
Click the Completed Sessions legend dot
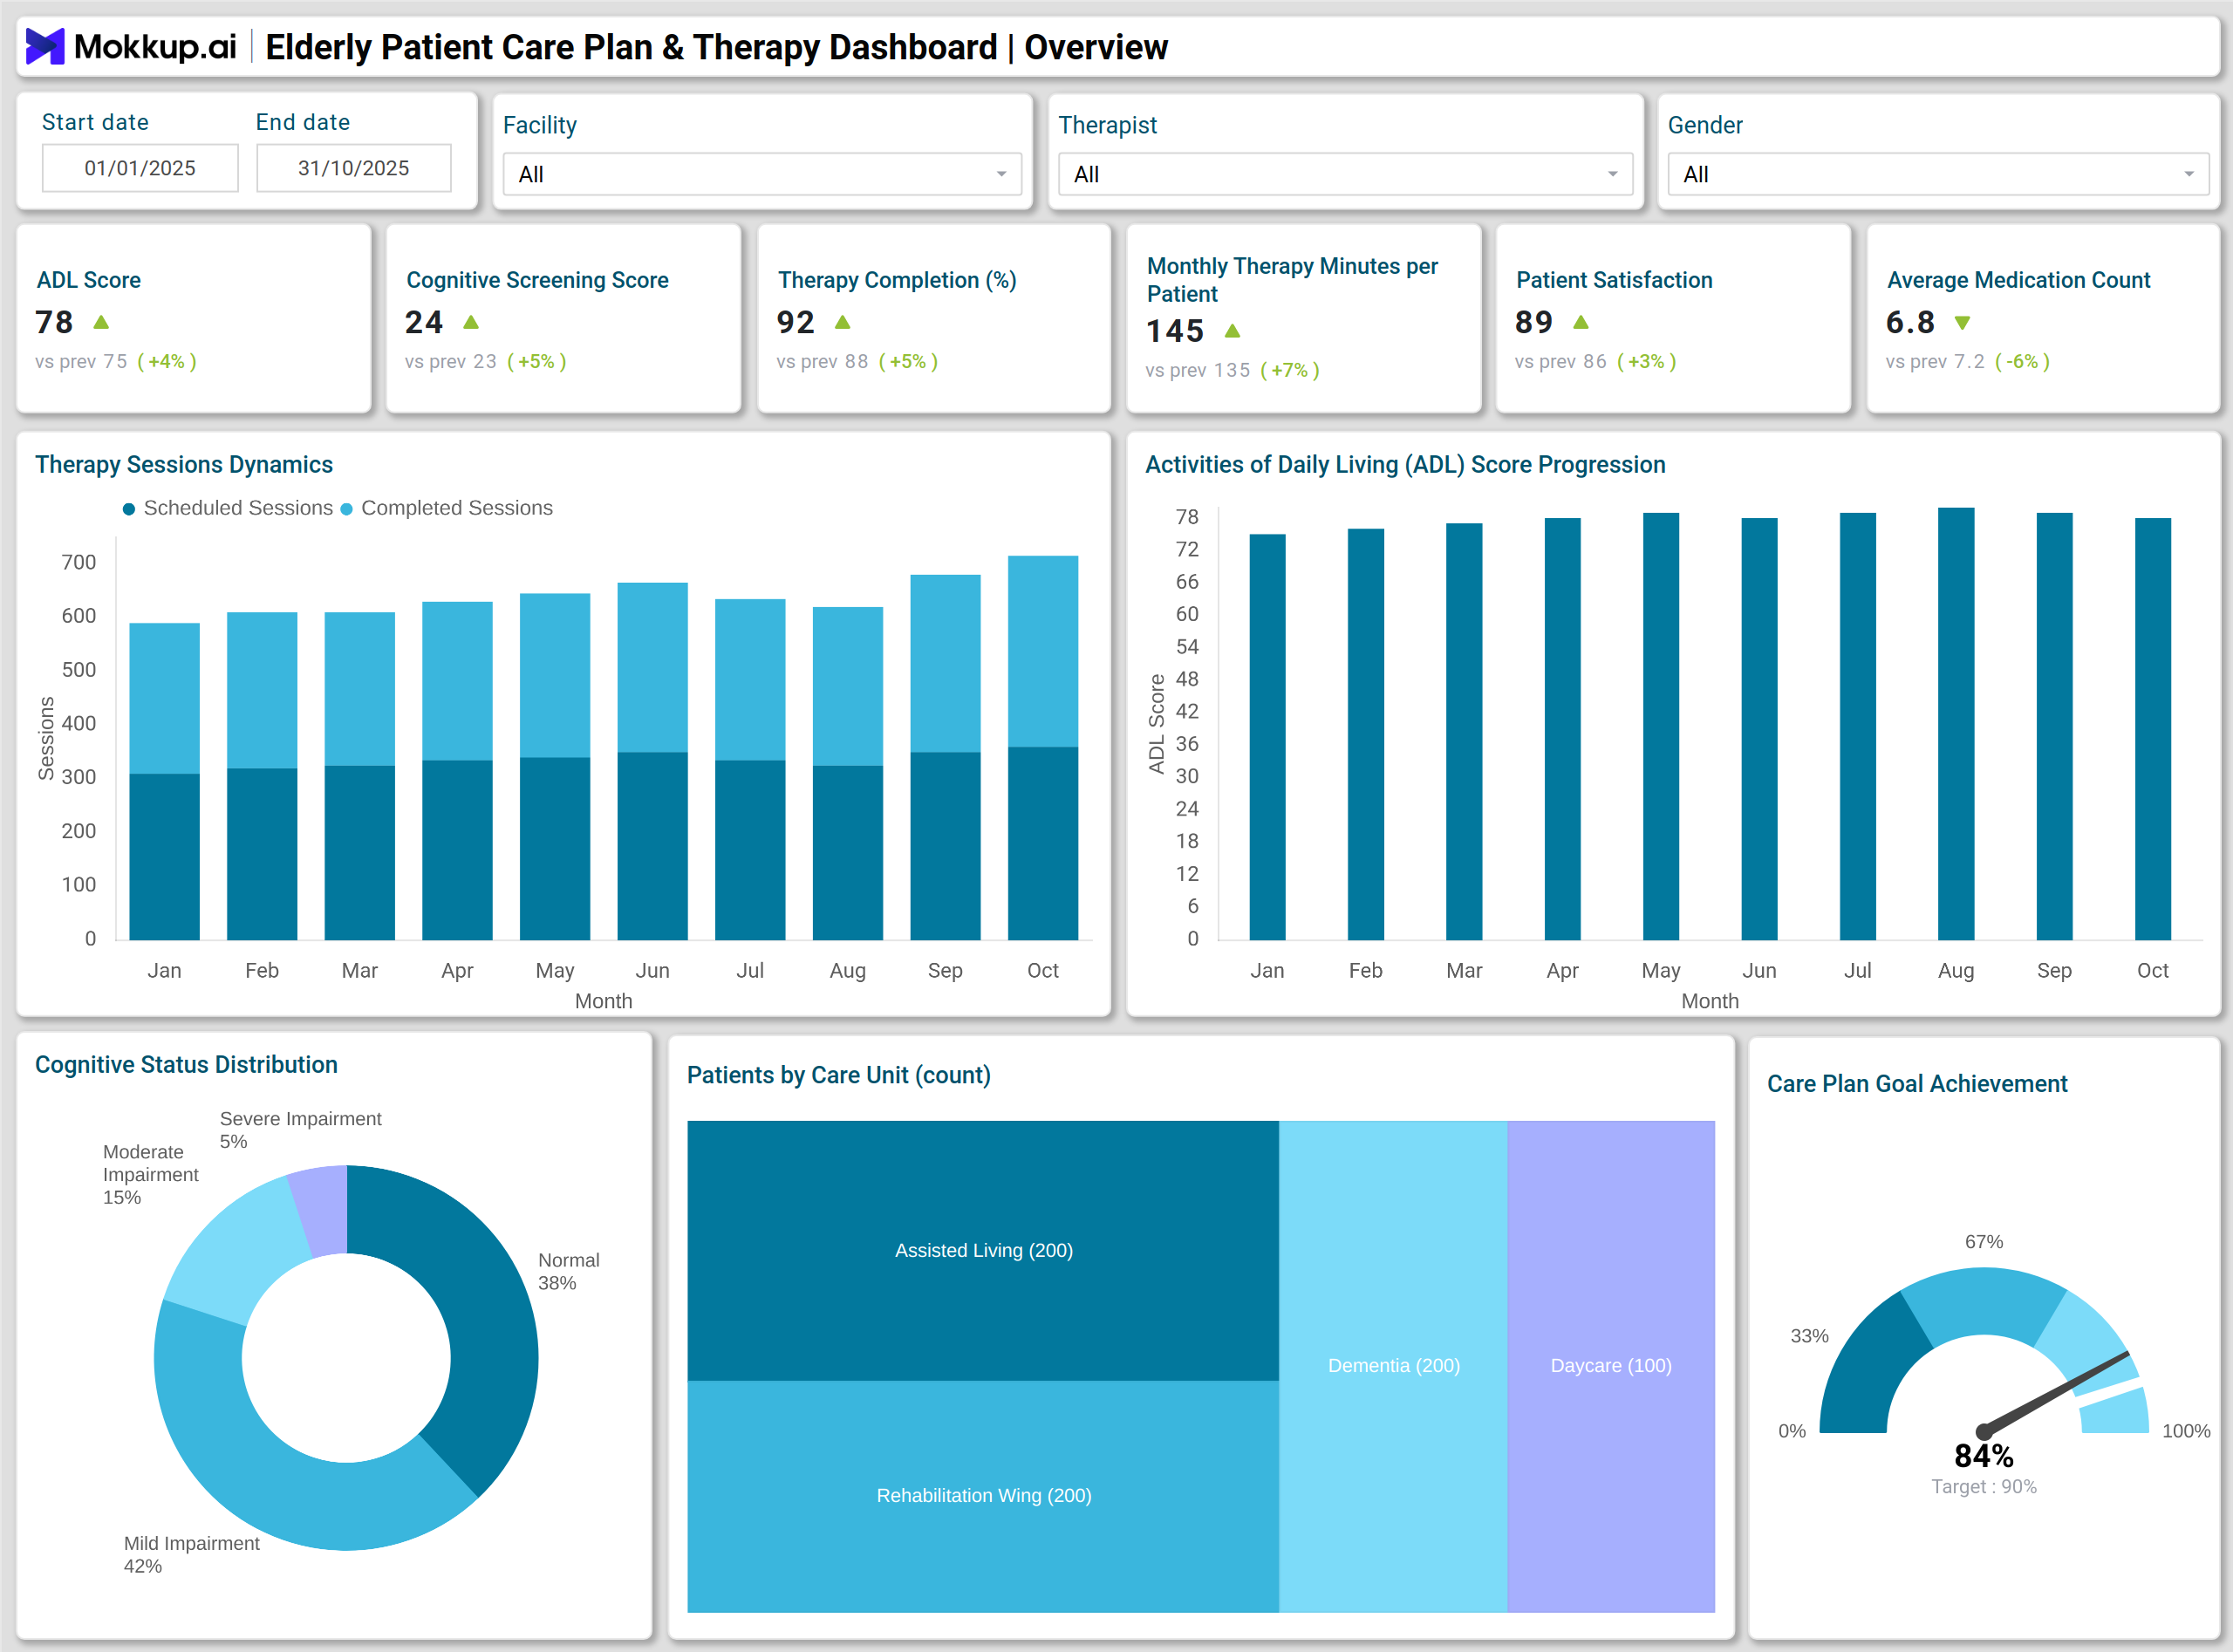[347, 509]
